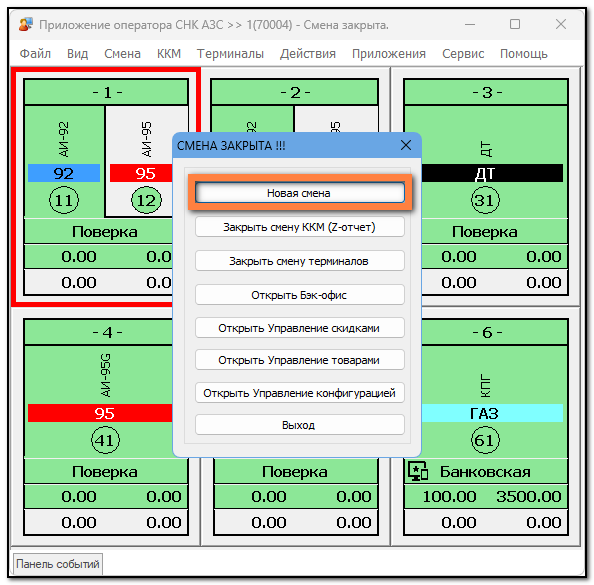Open the ККМ menu
Viewport: 594px width, 585px height.
tap(169, 54)
